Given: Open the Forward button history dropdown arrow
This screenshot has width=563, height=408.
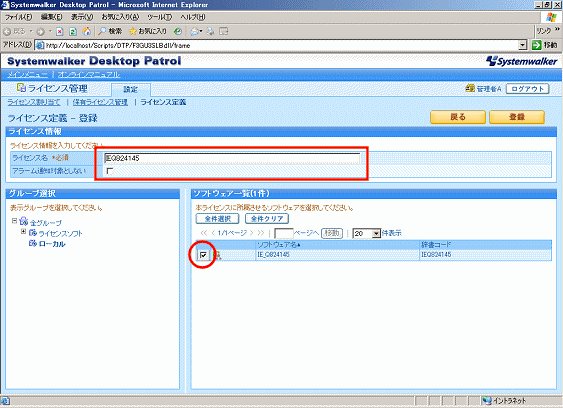Looking at the screenshot, I should pos(50,31).
